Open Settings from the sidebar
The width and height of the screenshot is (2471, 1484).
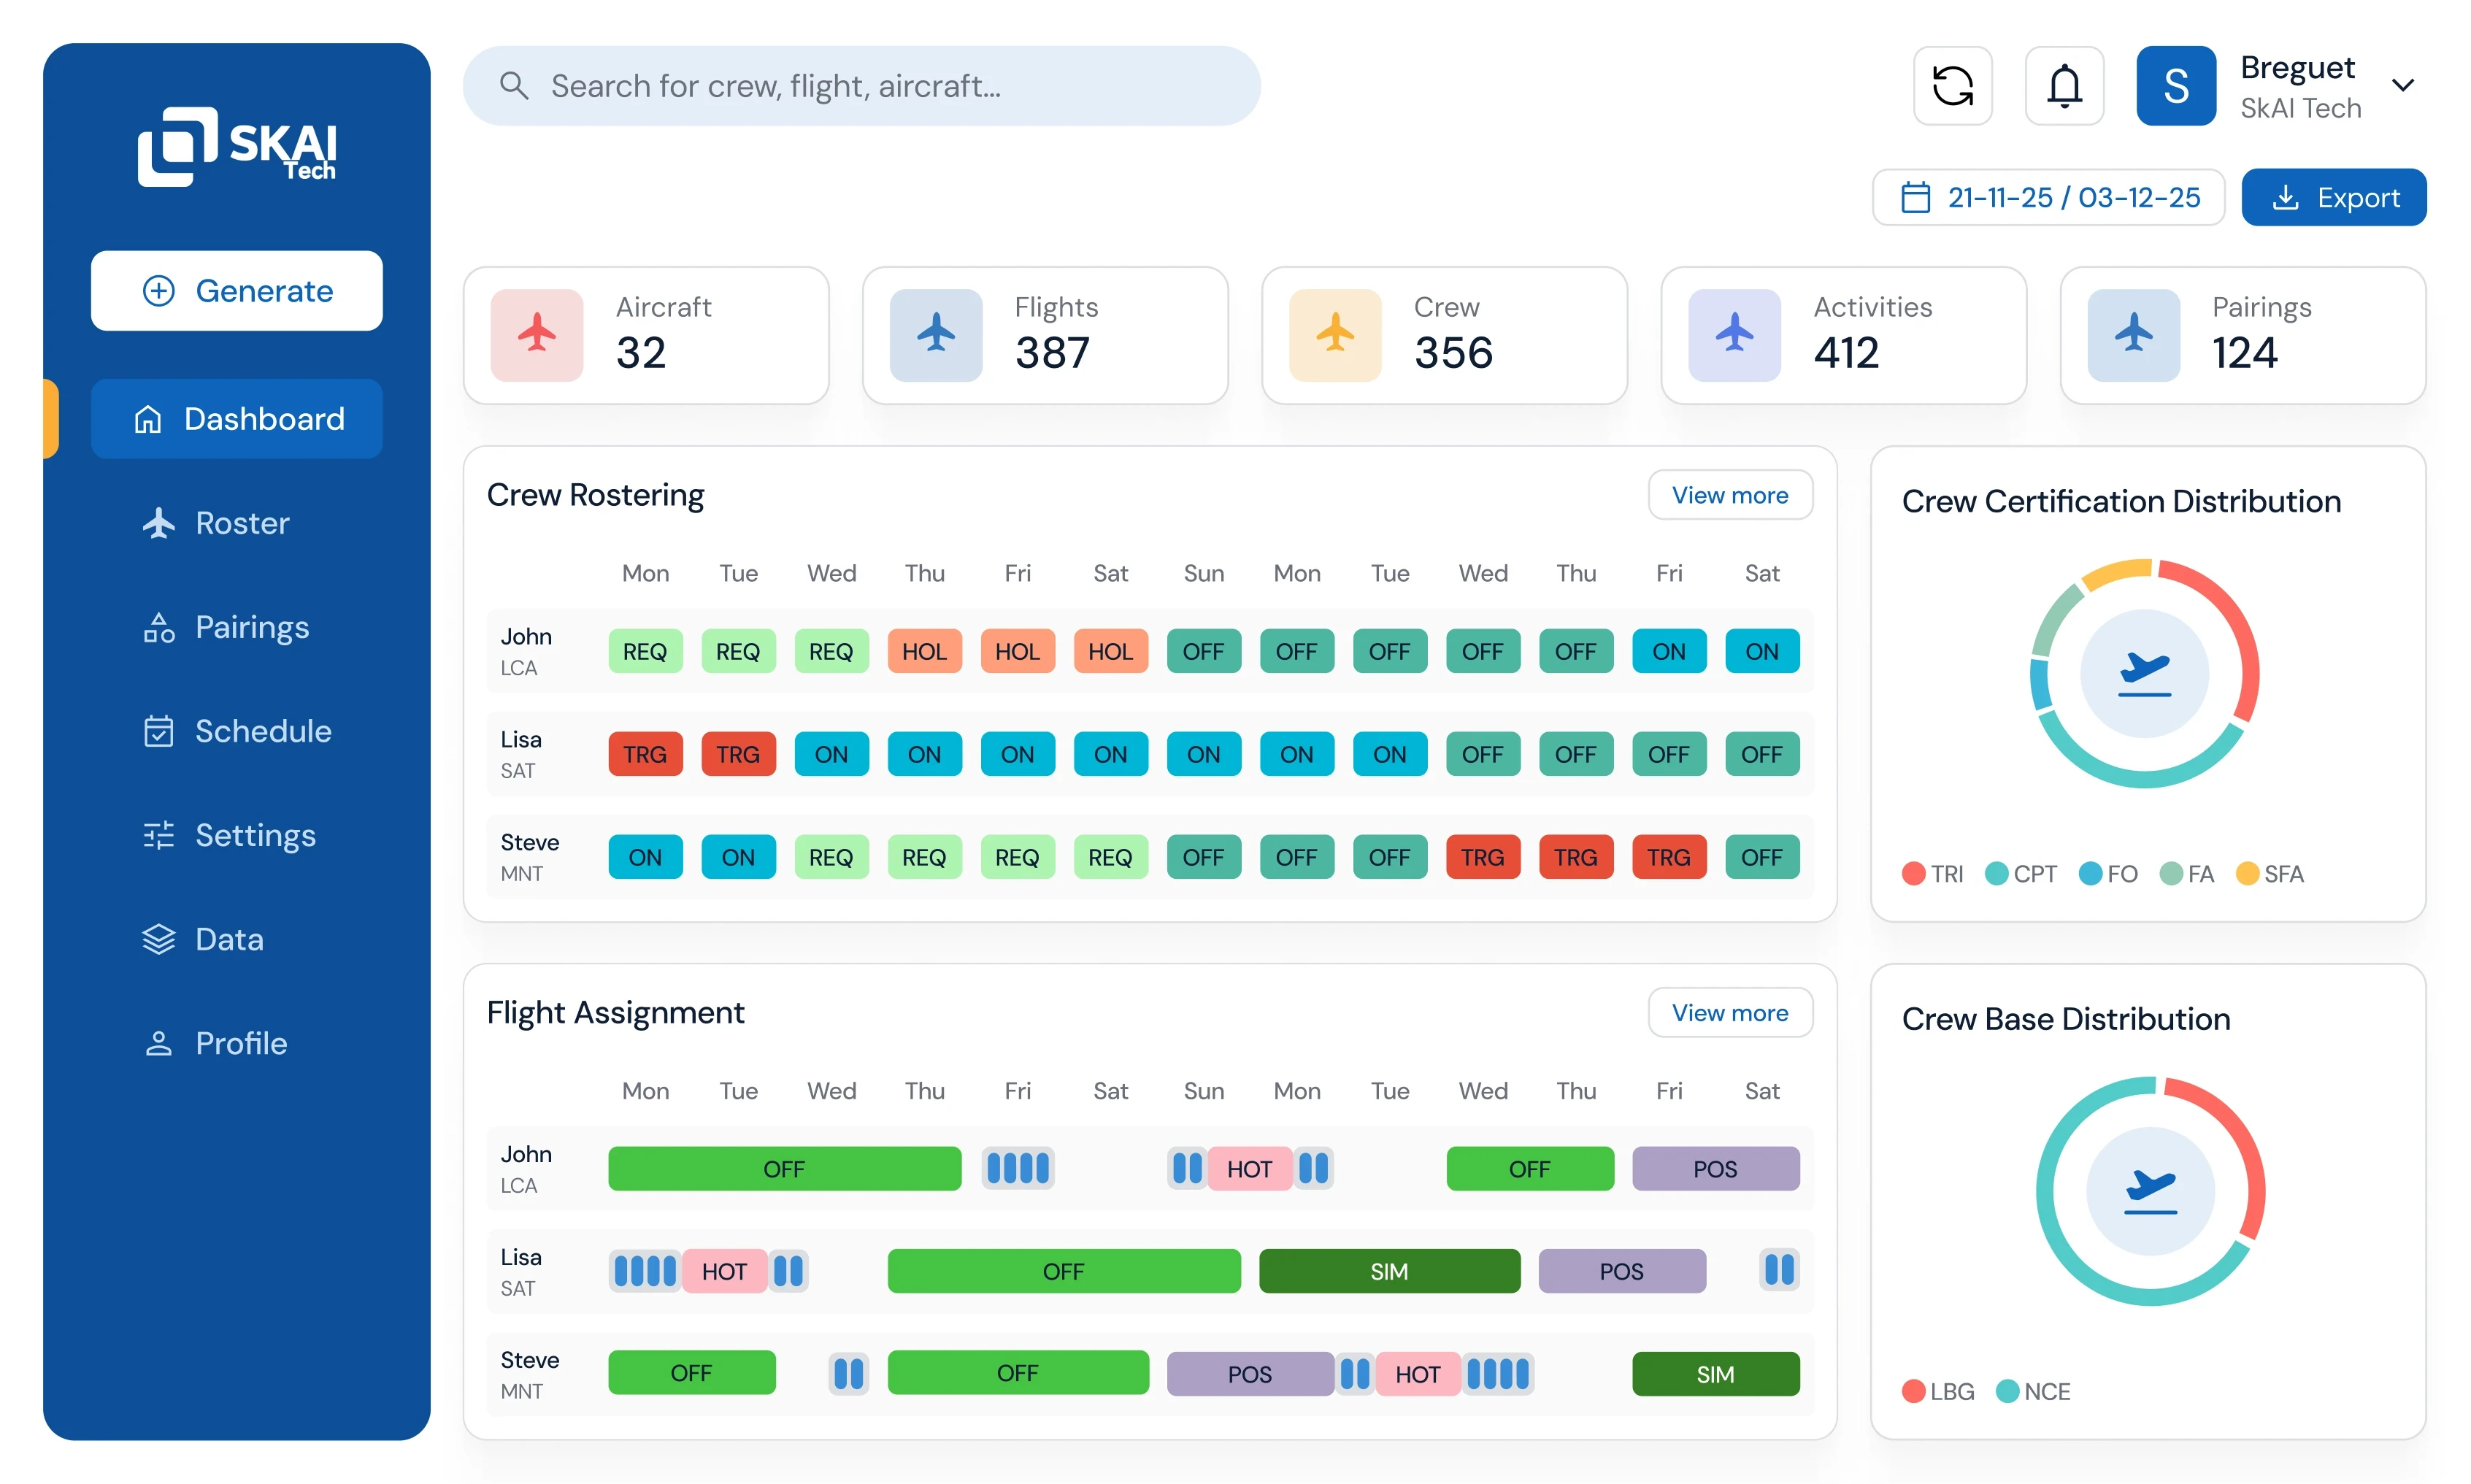(x=255, y=835)
